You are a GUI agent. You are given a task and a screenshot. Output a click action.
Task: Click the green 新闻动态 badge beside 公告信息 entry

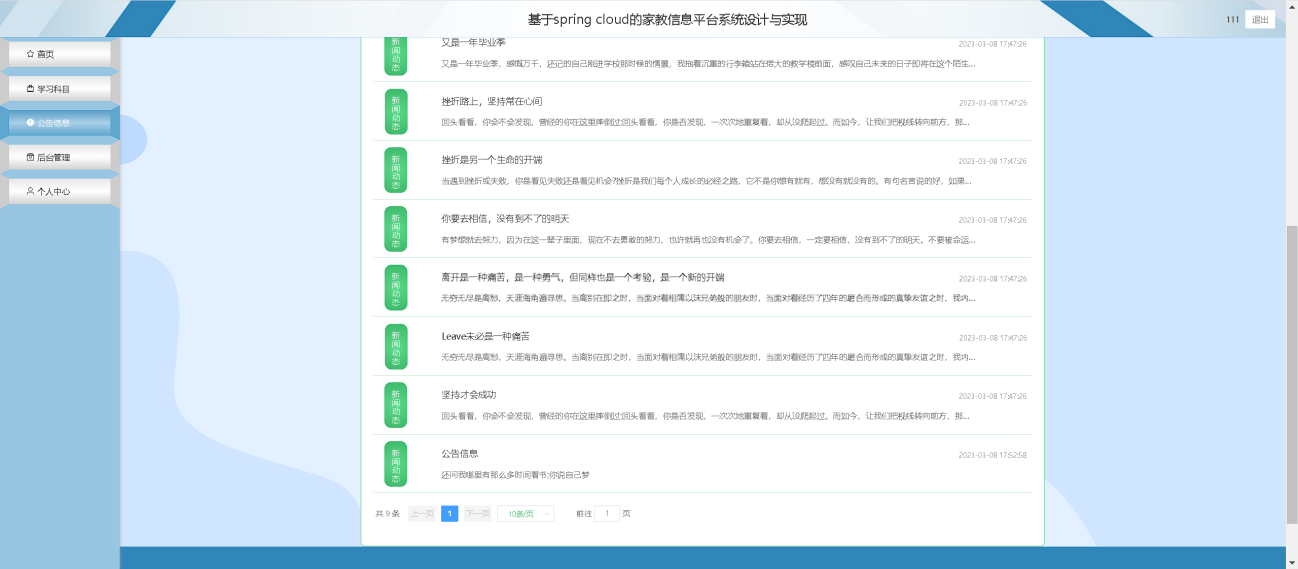396,464
